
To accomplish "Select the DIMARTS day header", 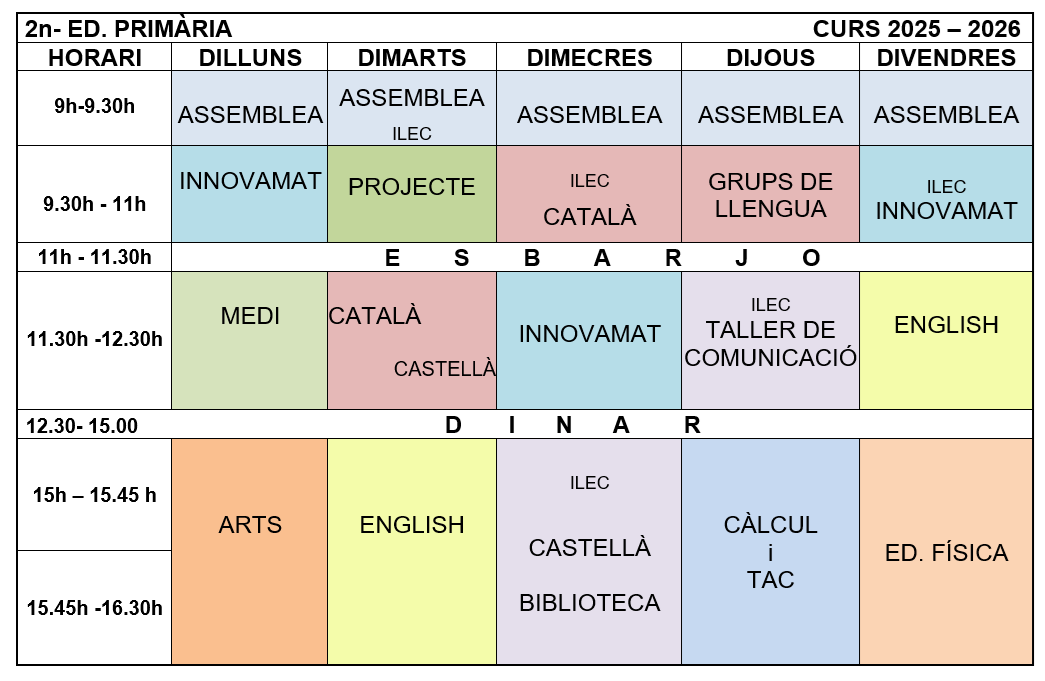I will pyautogui.click(x=412, y=58).
